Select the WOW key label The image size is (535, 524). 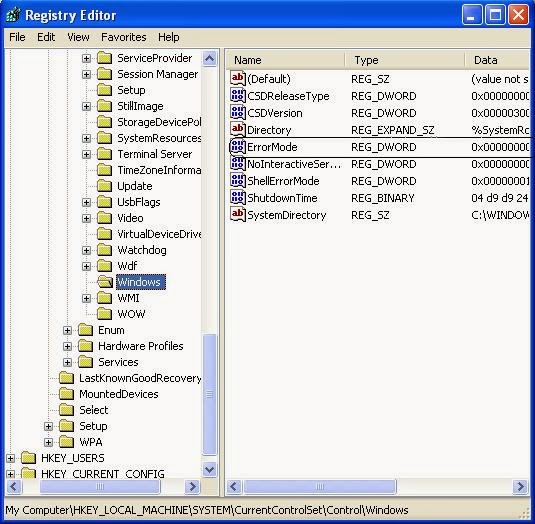[131, 314]
